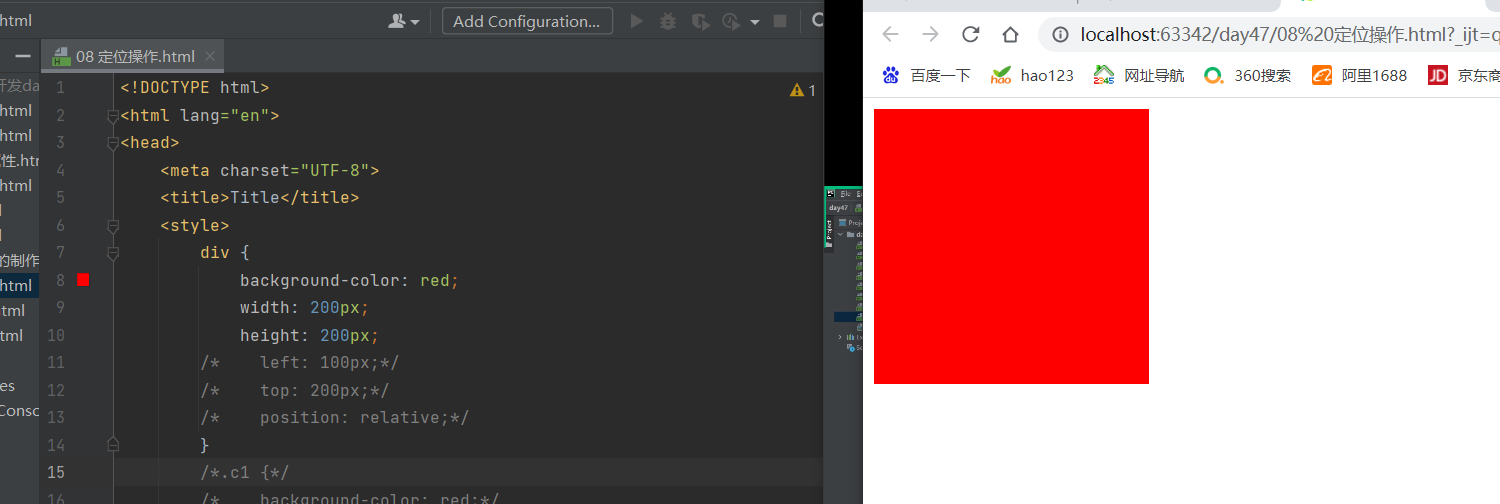Click line number 1 in the gutter

60,88
